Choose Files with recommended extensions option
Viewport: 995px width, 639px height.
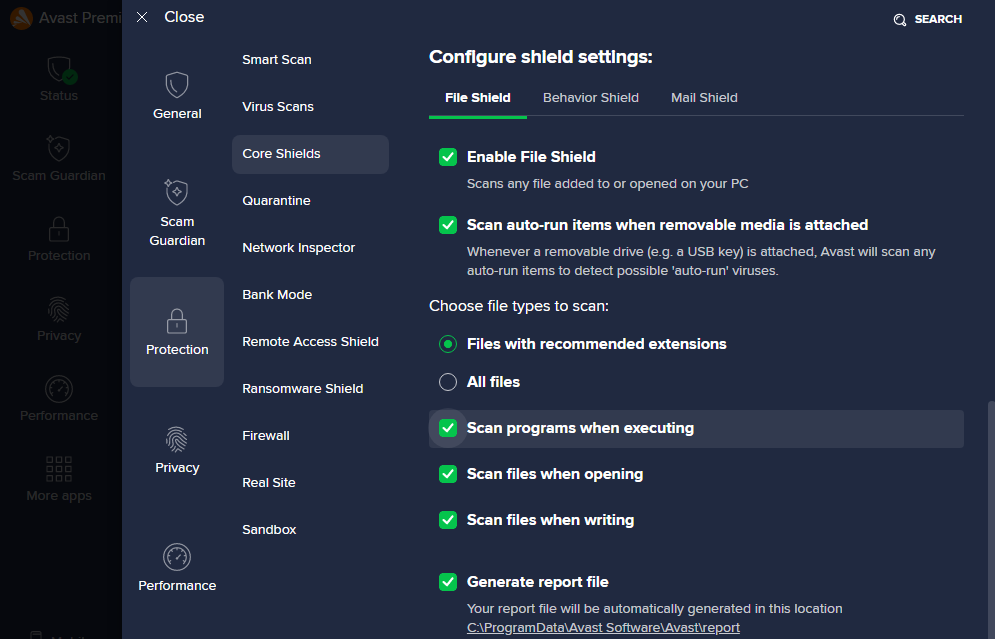[x=448, y=344]
